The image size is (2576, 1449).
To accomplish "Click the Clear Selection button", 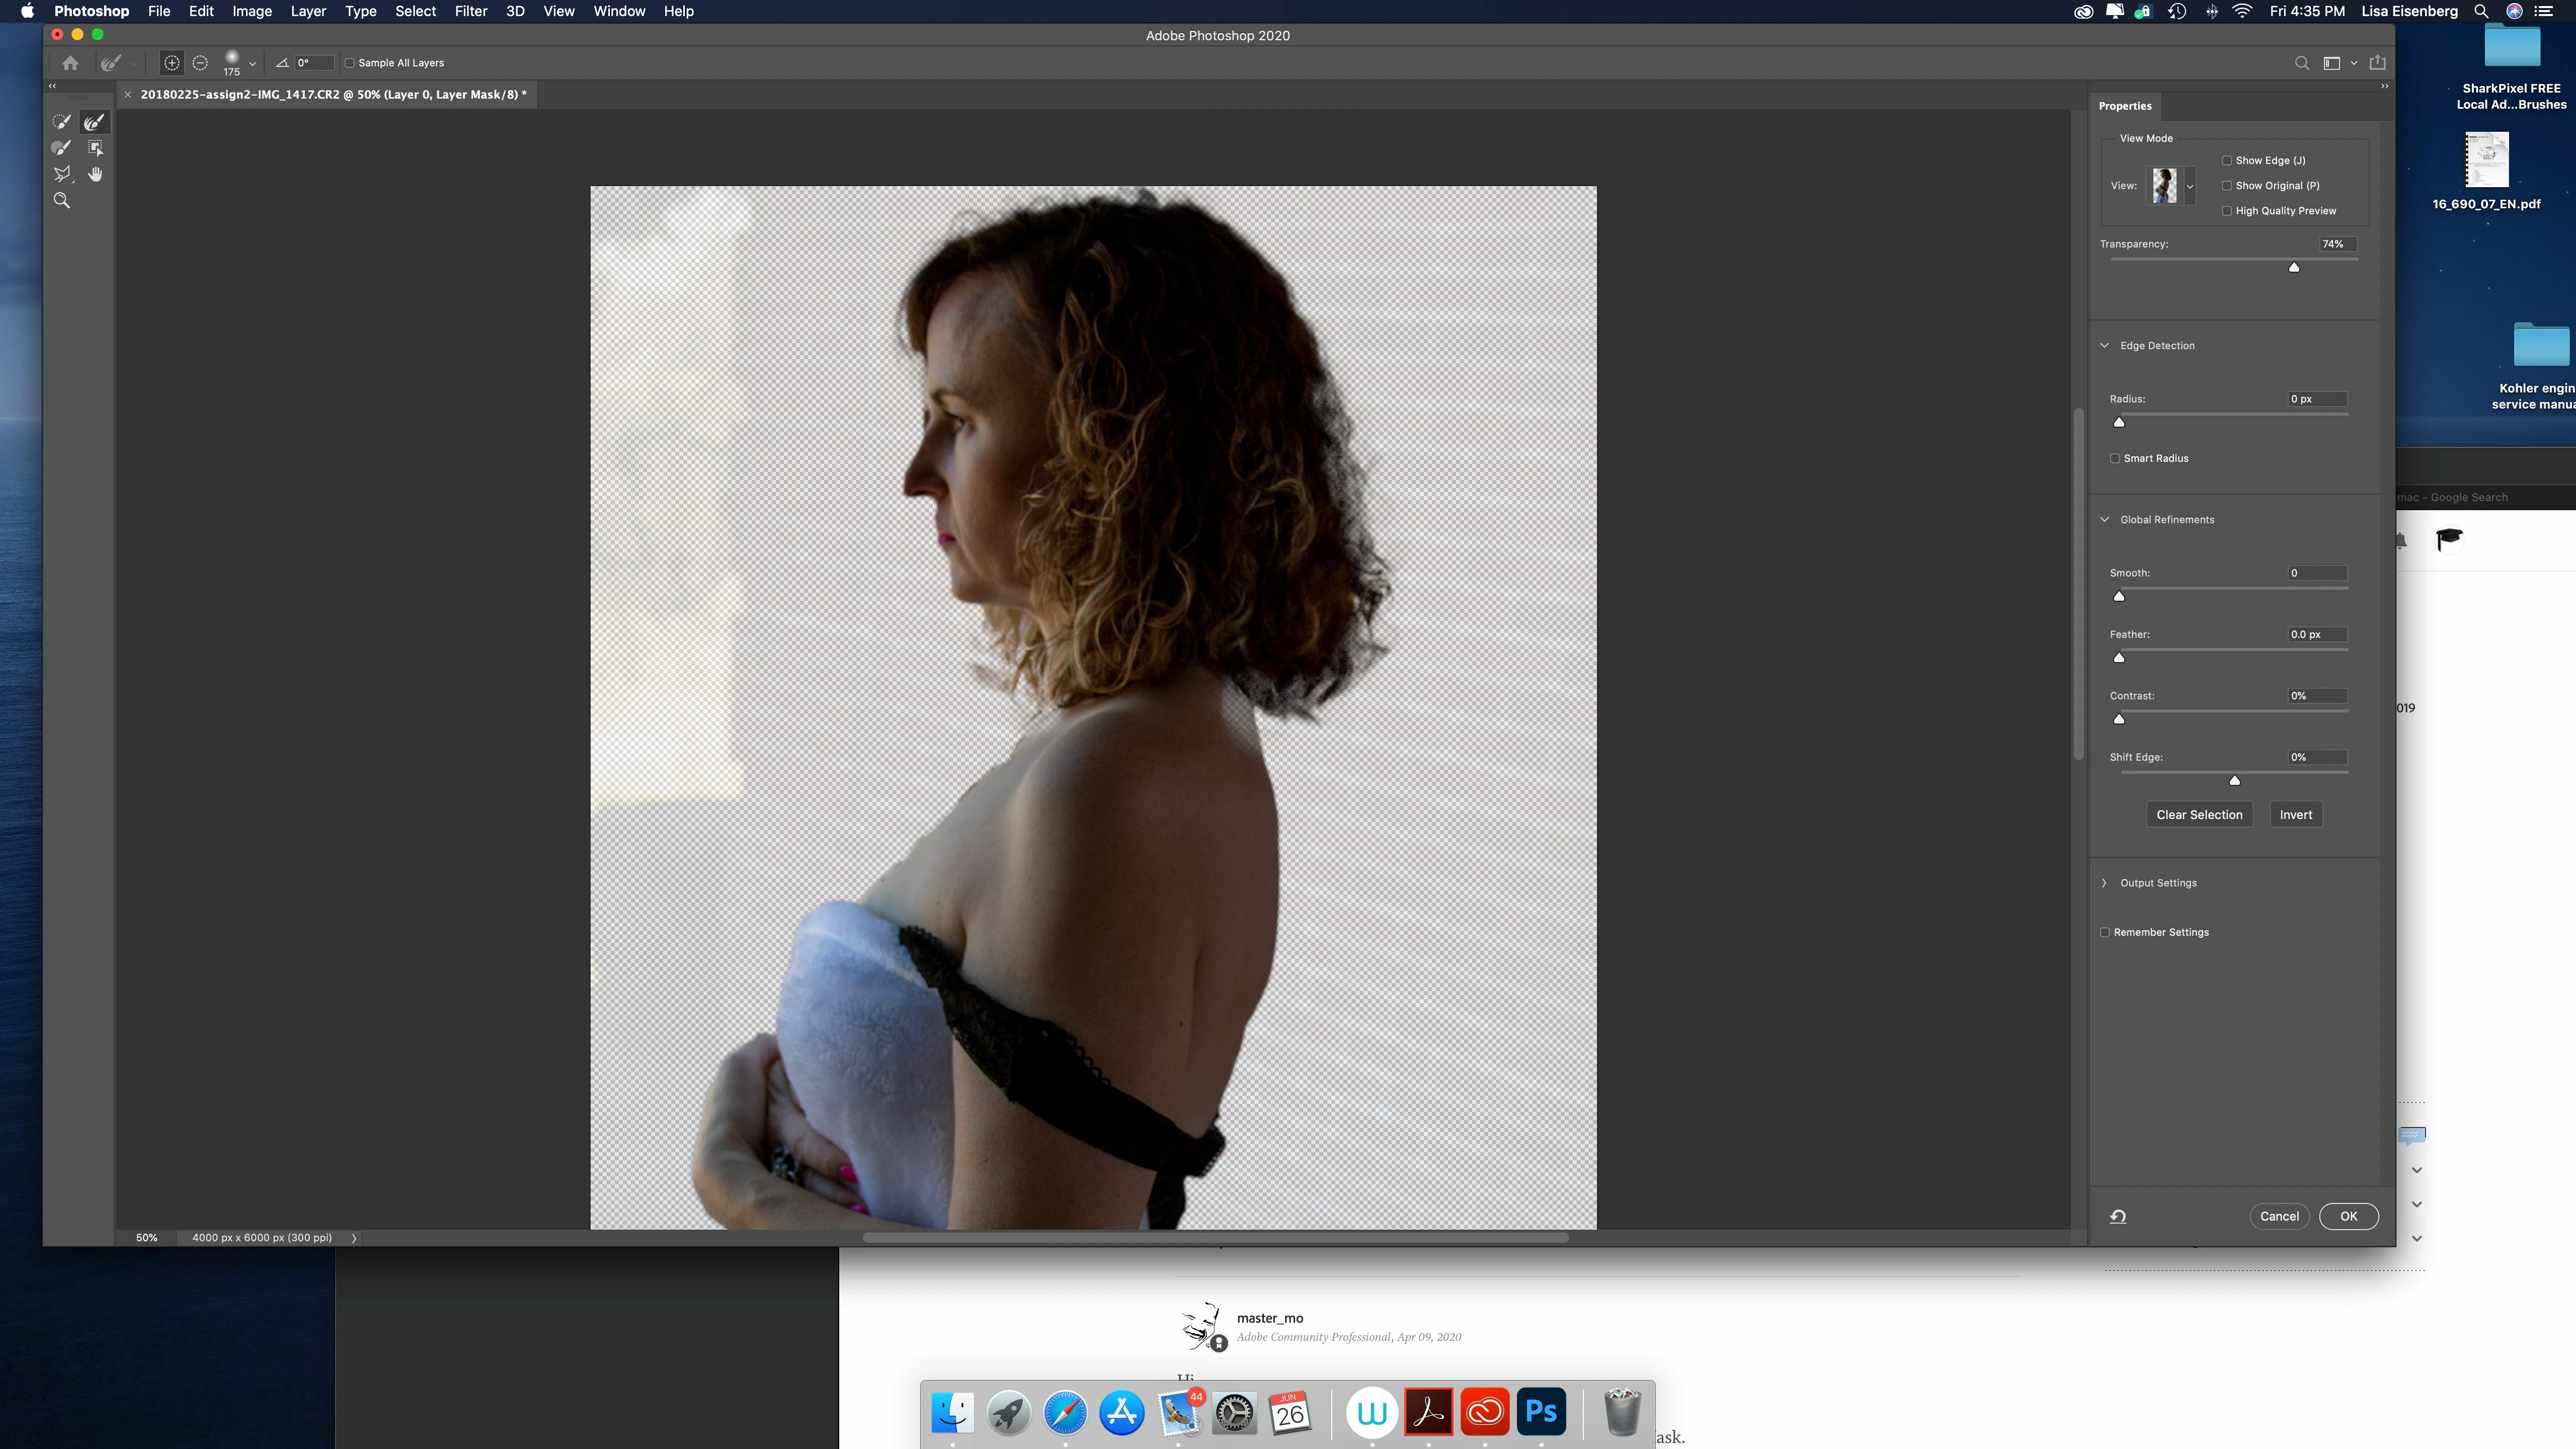I will [x=2199, y=814].
